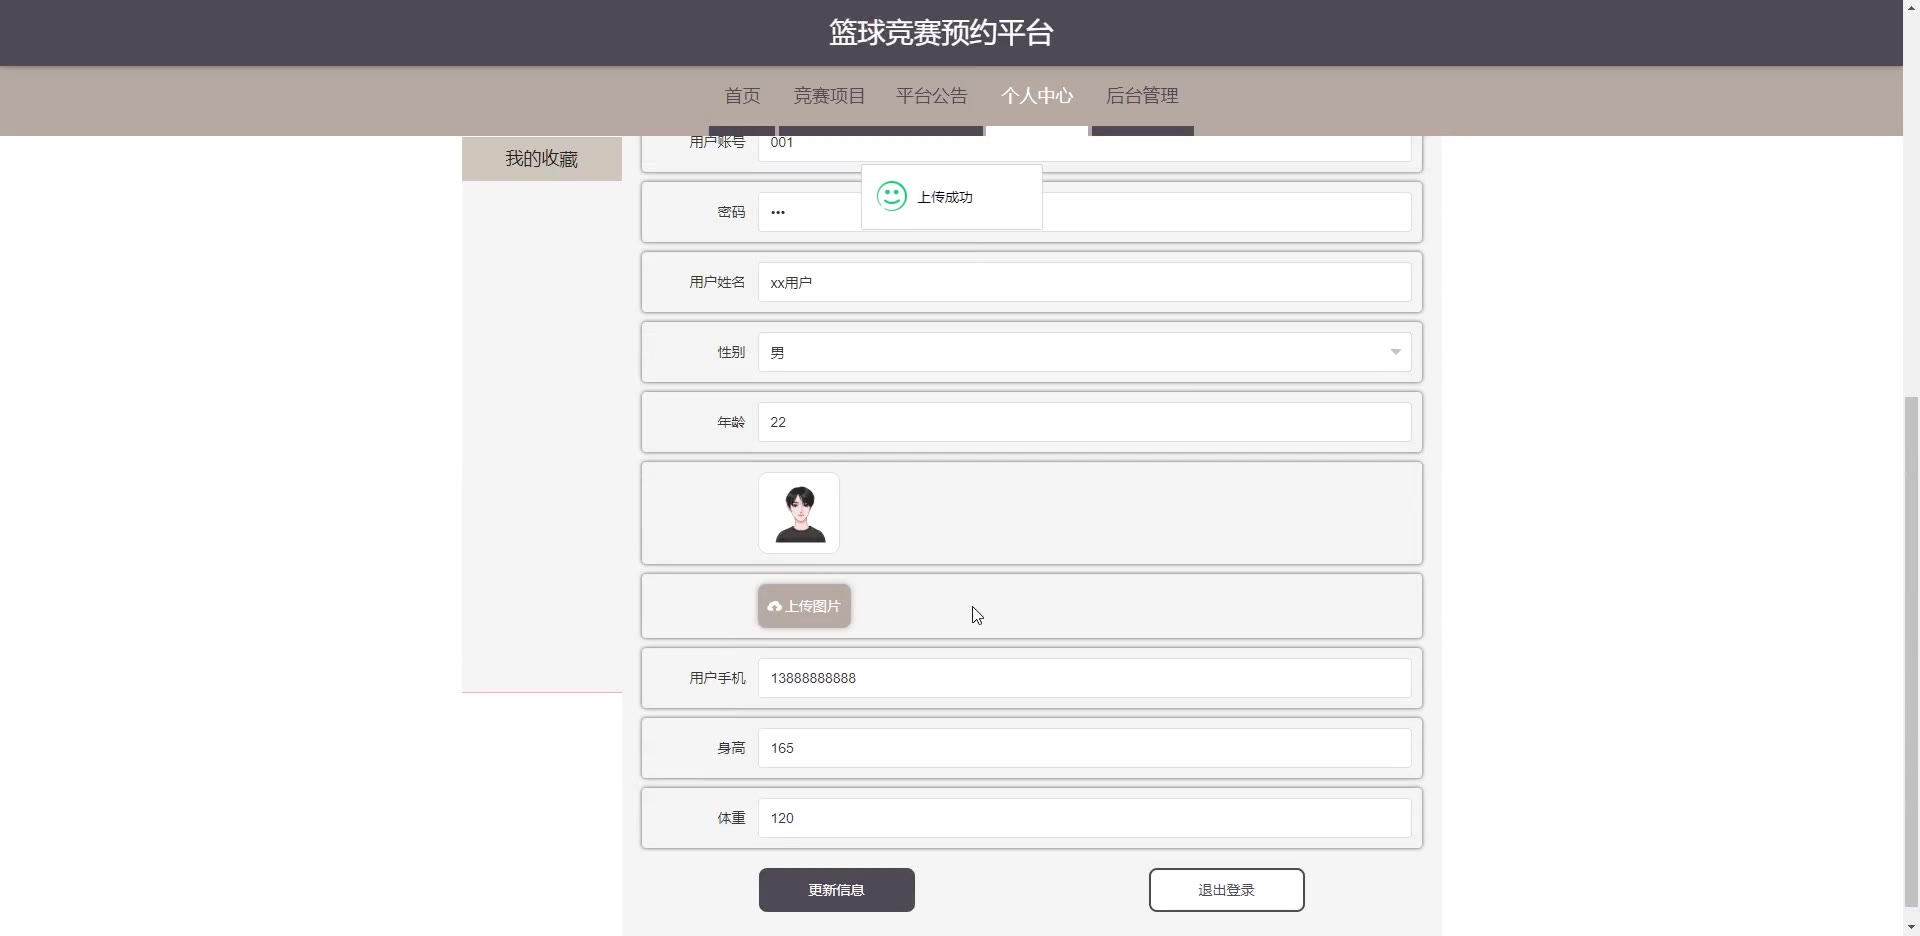Click the 更新信息 button
The image size is (1920, 936).
[x=837, y=890]
